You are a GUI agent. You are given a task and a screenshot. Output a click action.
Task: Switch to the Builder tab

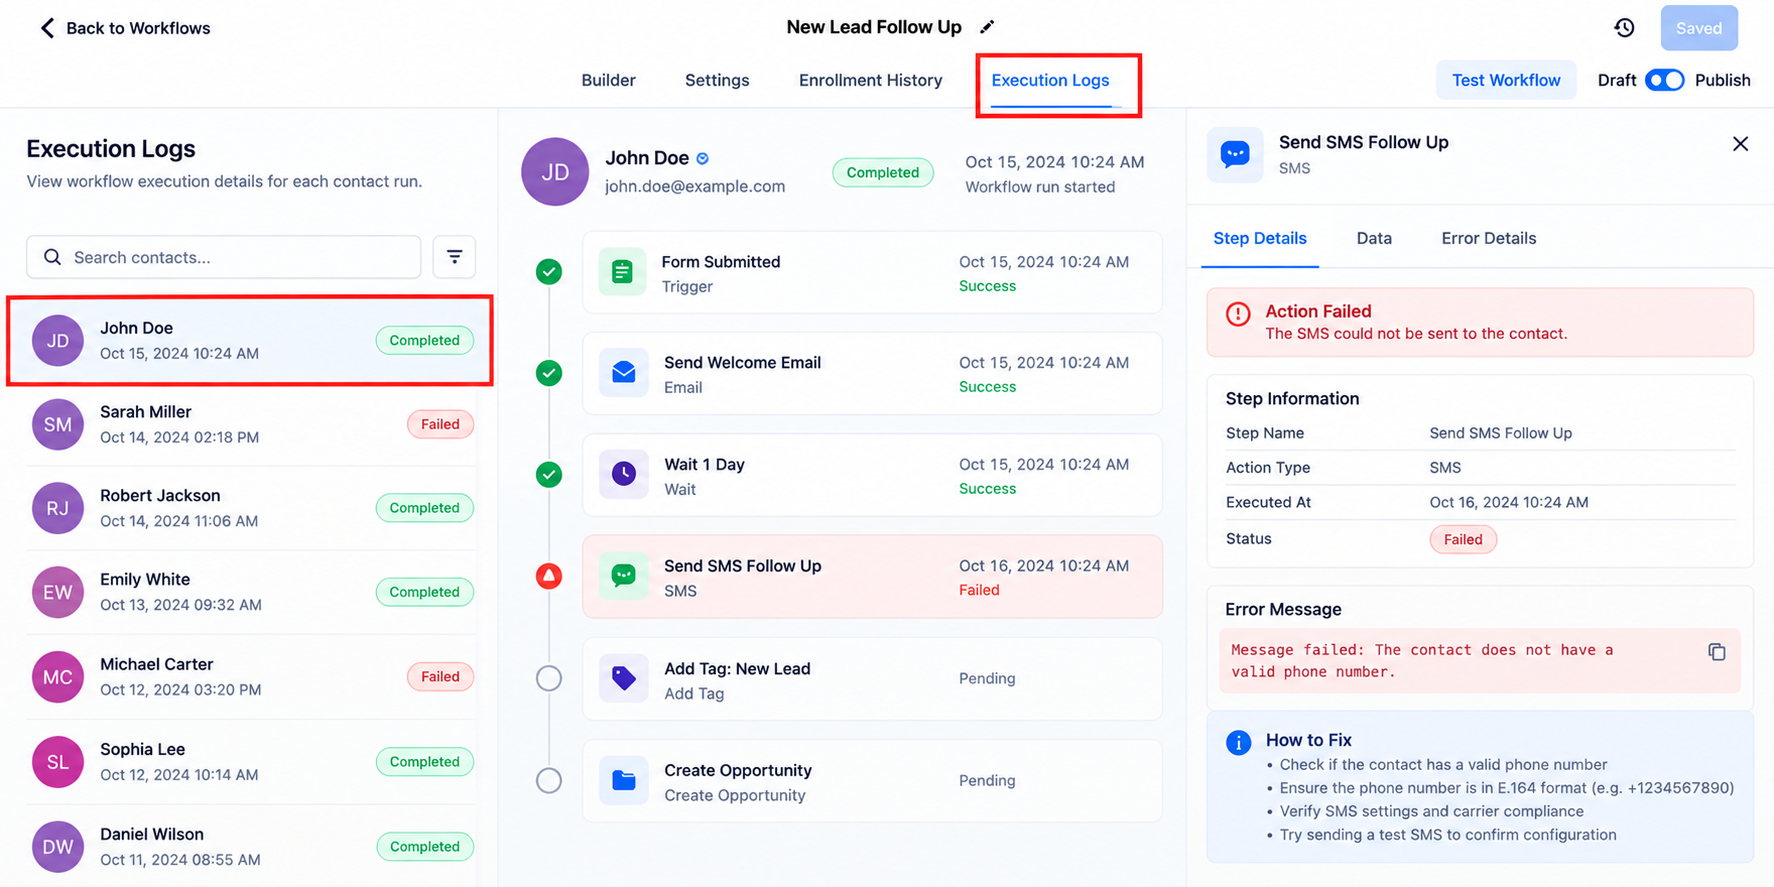pyautogui.click(x=608, y=80)
